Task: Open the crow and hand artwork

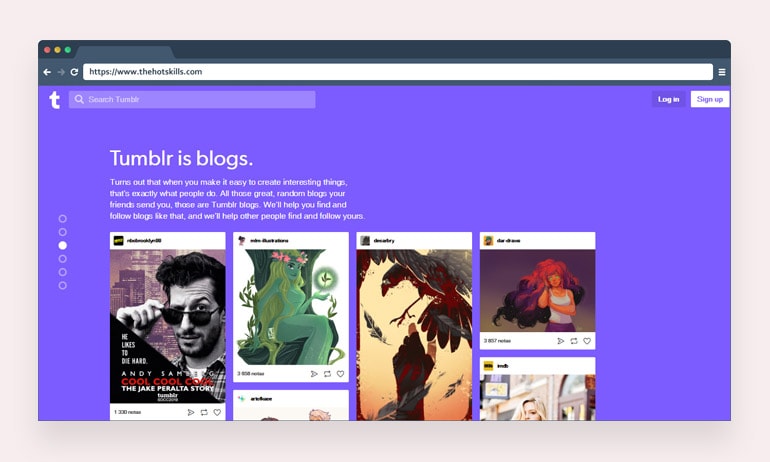Action: (414, 335)
